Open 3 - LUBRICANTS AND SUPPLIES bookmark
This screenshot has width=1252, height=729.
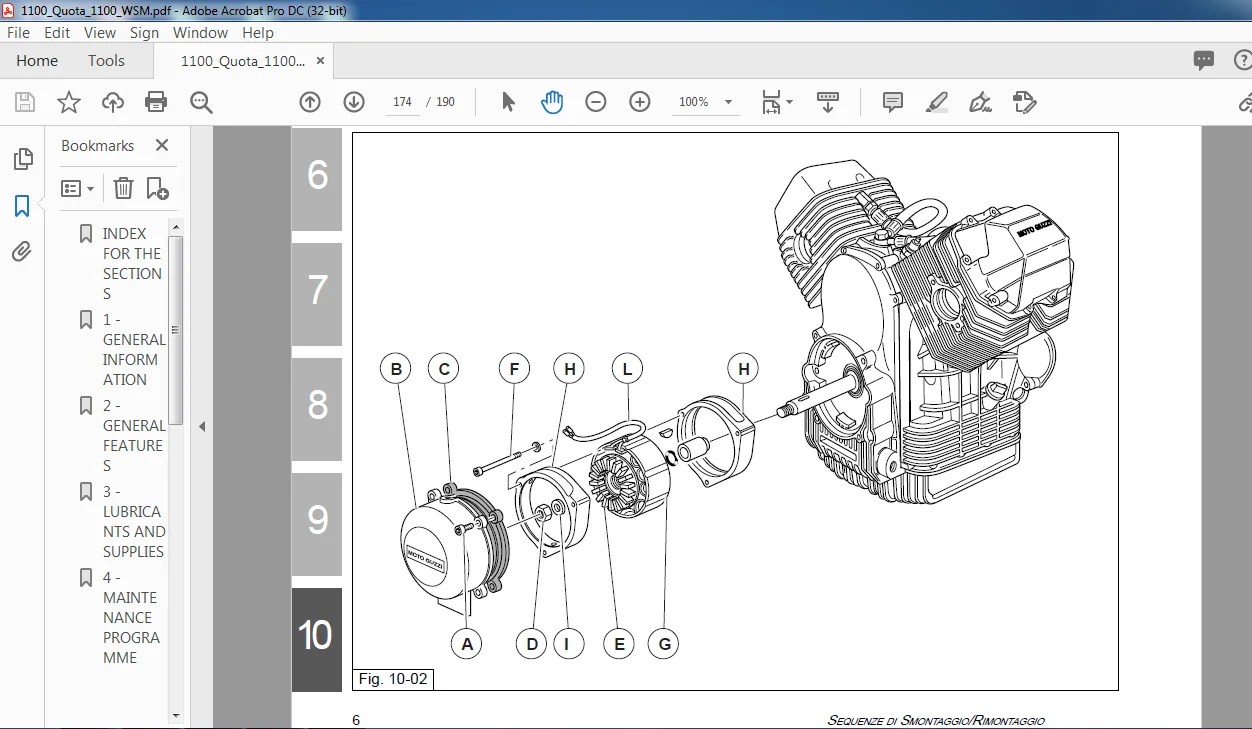tap(133, 521)
